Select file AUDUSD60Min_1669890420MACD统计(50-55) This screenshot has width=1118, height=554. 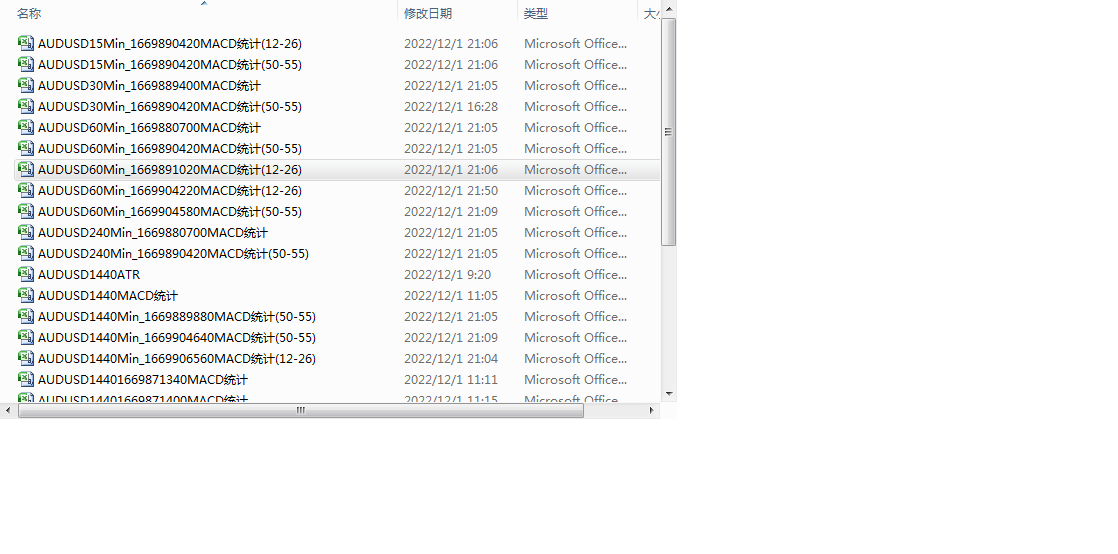[x=170, y=148]
